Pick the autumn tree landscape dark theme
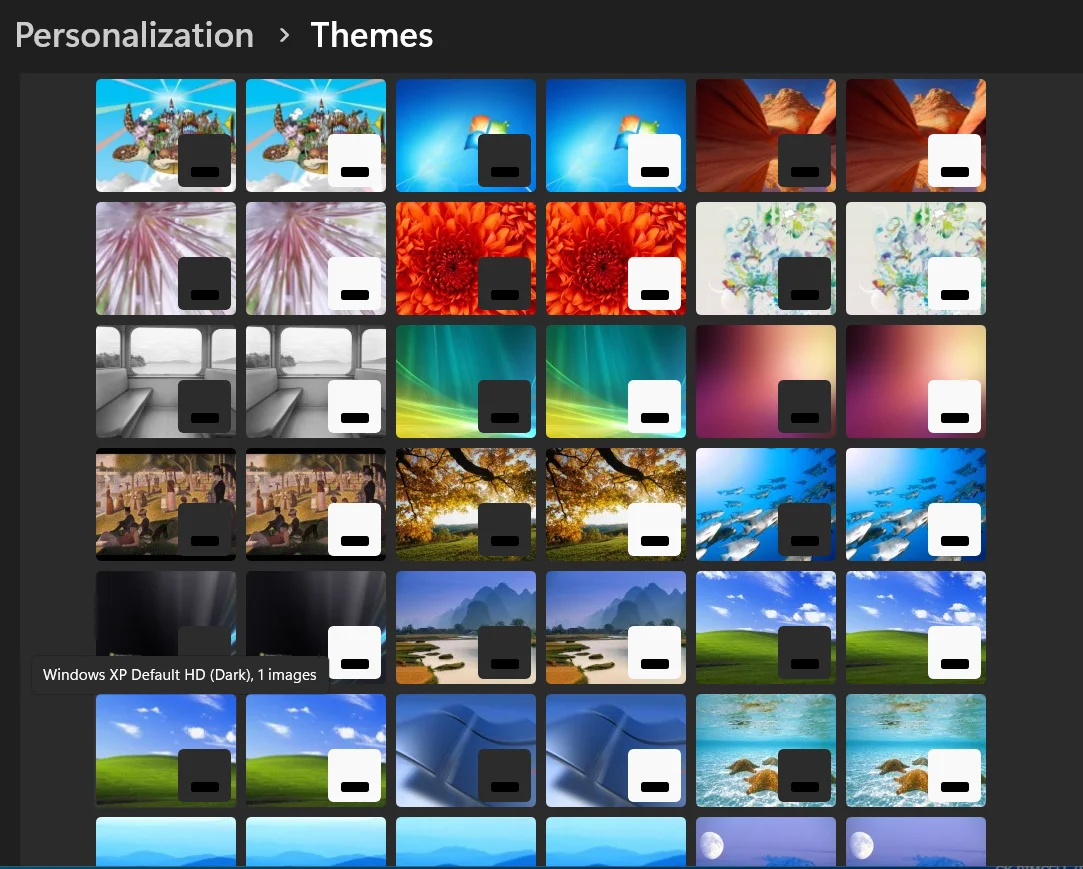Screen dimensions: 1083x869 click(x=466, y=504)
